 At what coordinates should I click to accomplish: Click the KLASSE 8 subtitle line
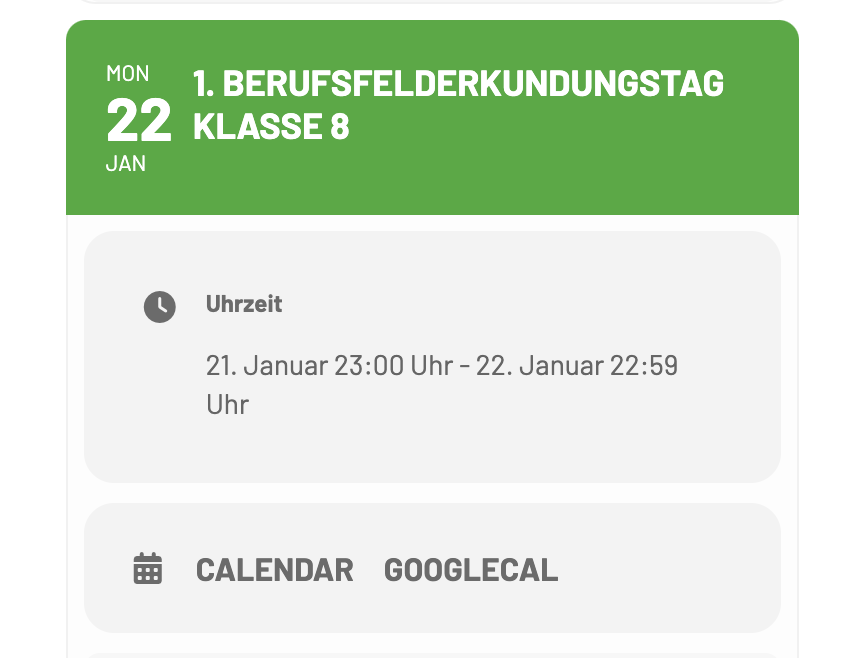pyautogui.click(x=271, y=126)
